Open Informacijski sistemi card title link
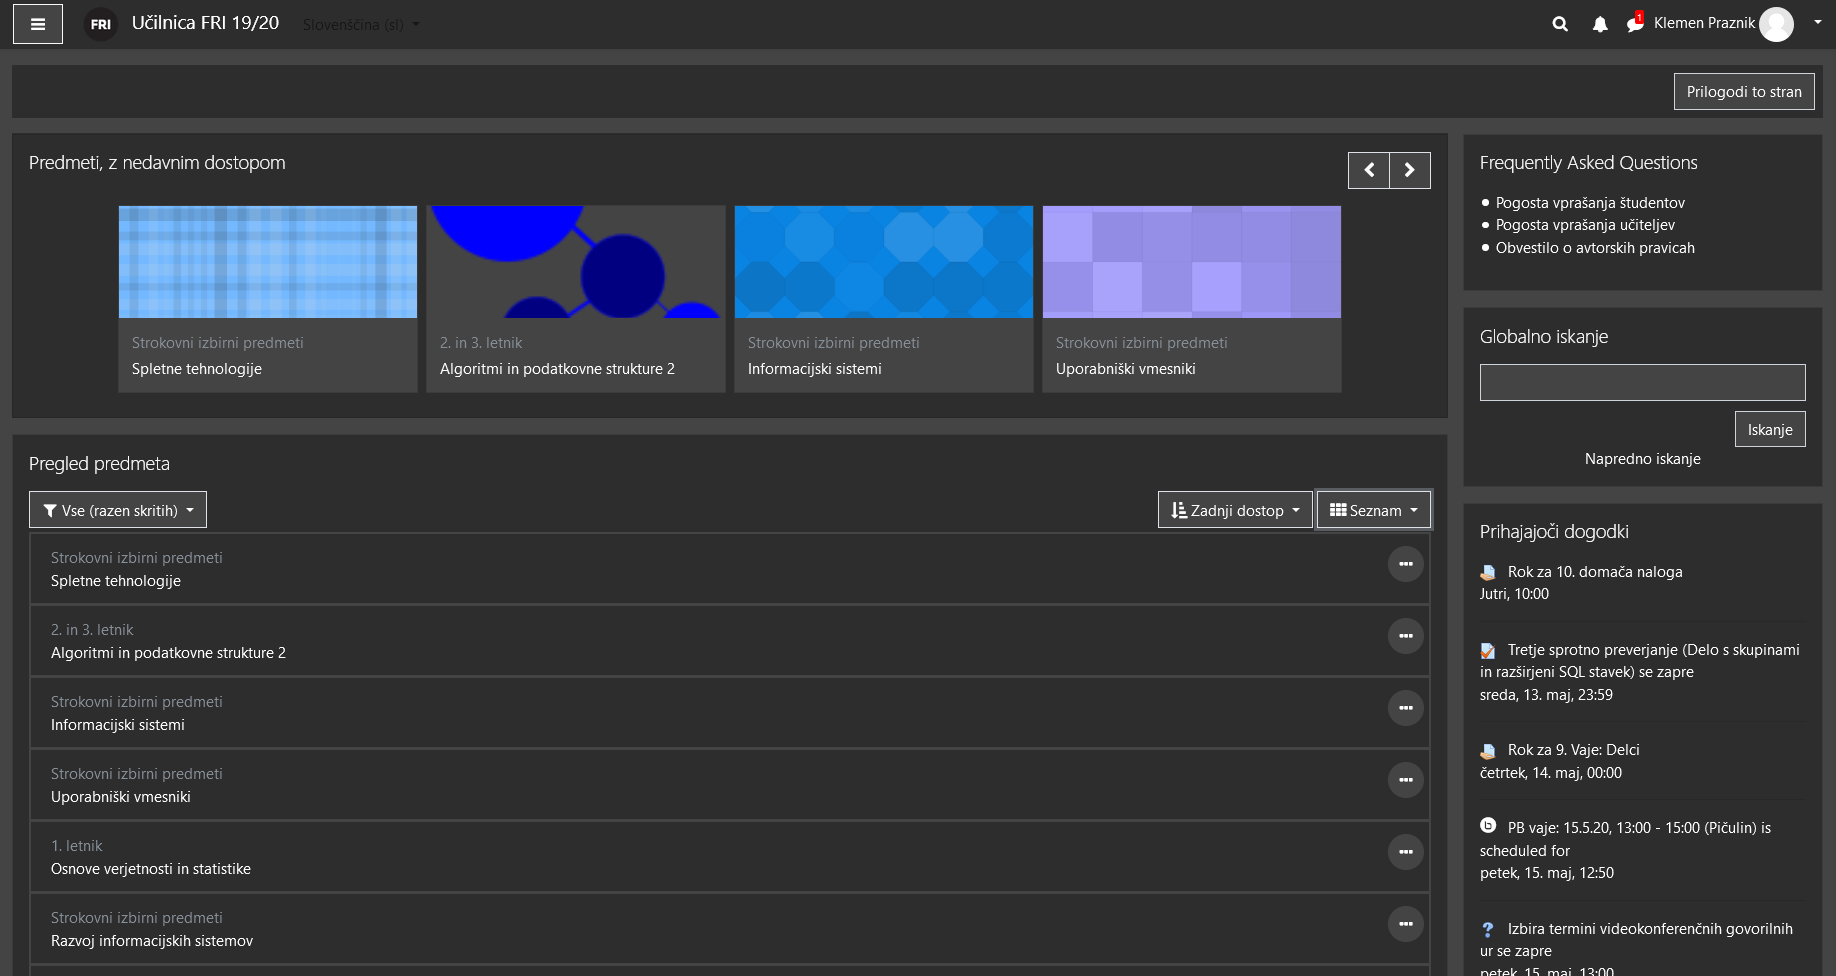The height and width of the screenshot is (976, 1836). coord(815,369)
